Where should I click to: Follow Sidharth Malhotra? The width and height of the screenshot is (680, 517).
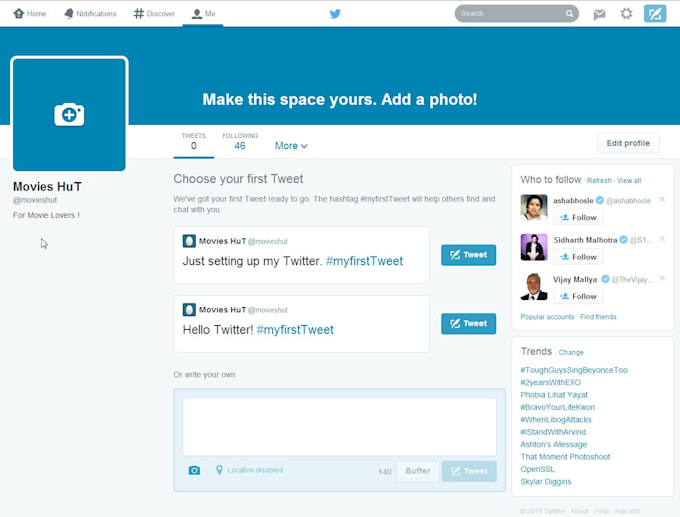pos(578,257)
